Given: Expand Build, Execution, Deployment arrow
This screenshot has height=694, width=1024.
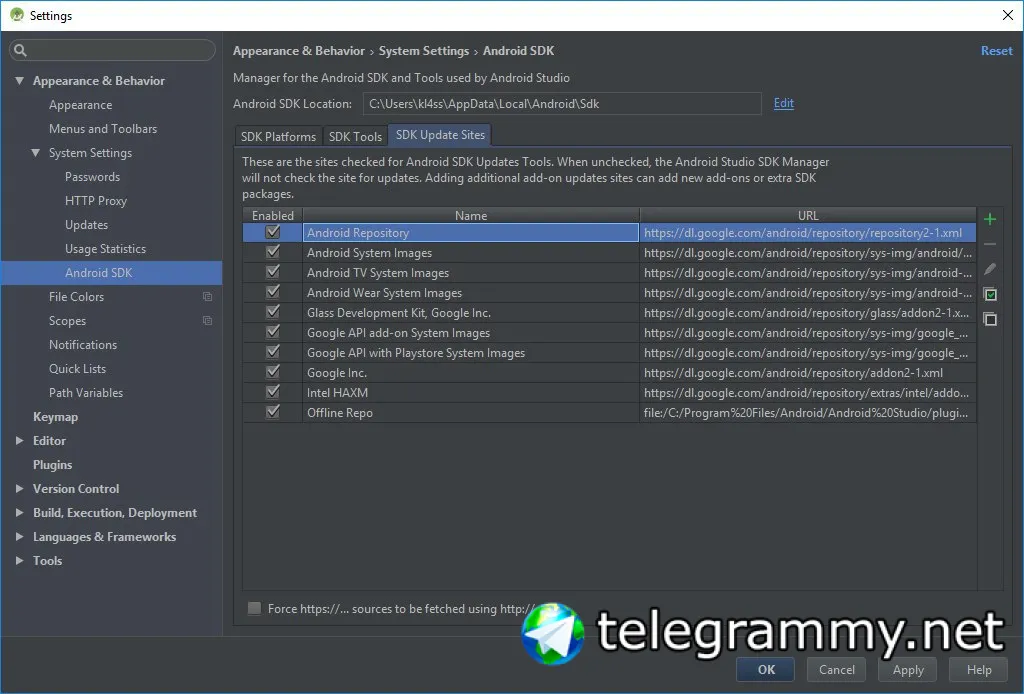Looking at the screenshot, I should [20, 513].
